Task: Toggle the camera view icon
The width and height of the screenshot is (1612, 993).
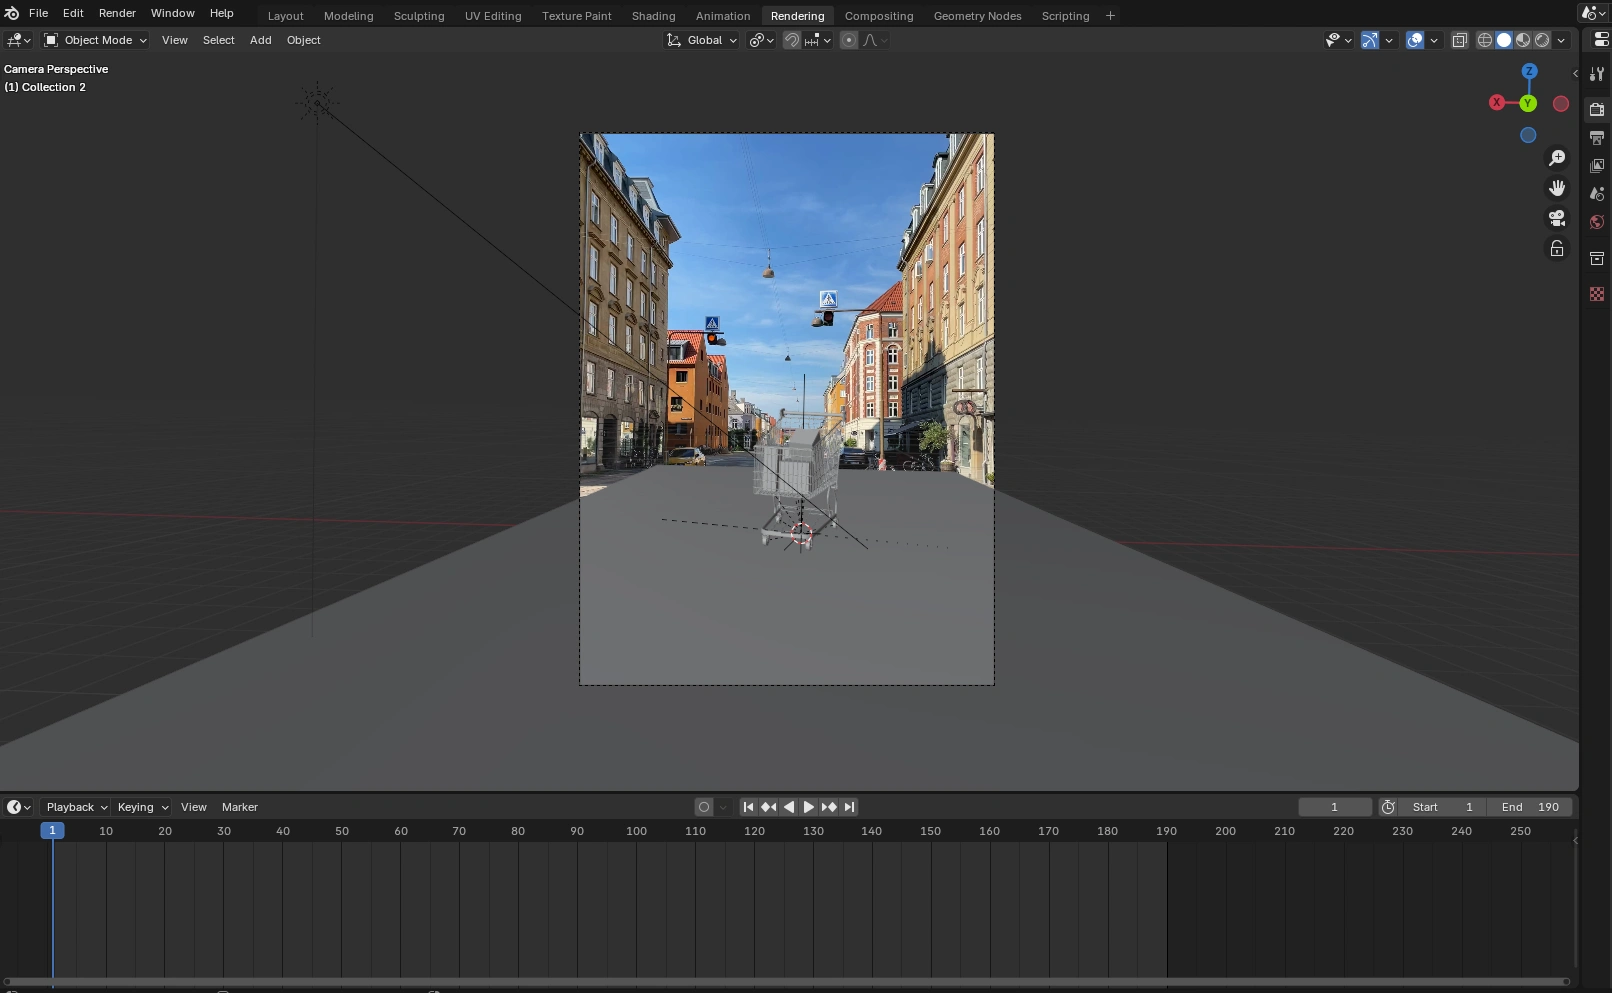Action: tap(1557, 218)
